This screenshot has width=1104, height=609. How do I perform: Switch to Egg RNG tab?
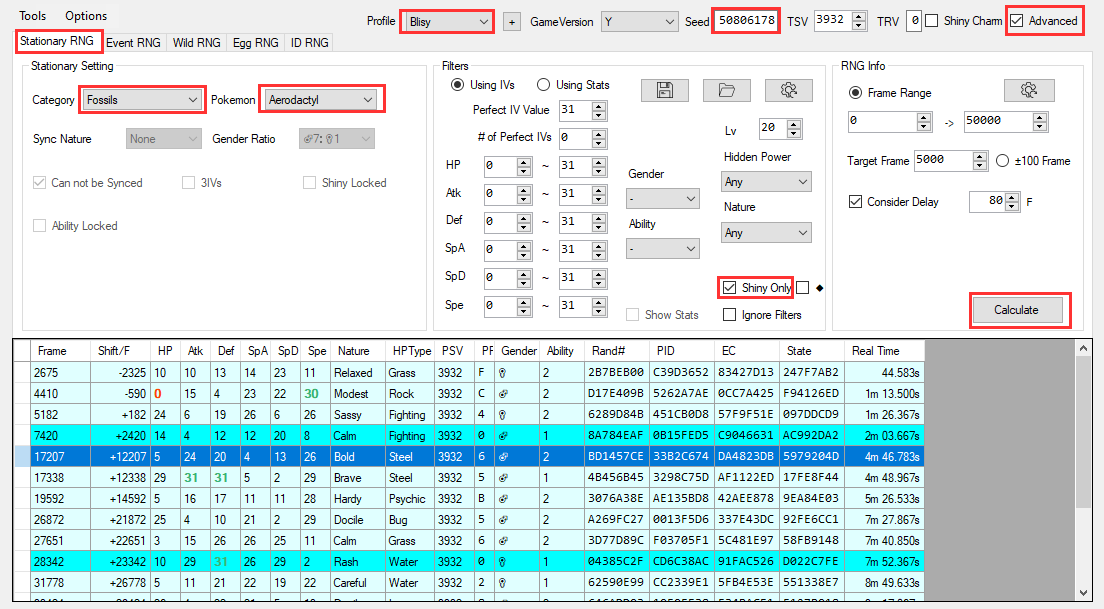256,43
